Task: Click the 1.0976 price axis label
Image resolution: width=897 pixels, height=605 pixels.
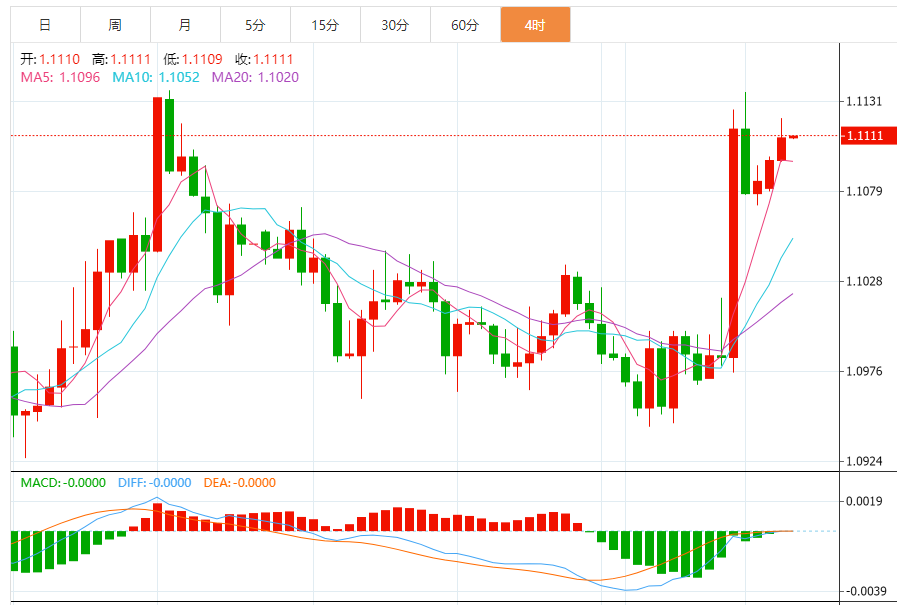Action: pos(864,371)
